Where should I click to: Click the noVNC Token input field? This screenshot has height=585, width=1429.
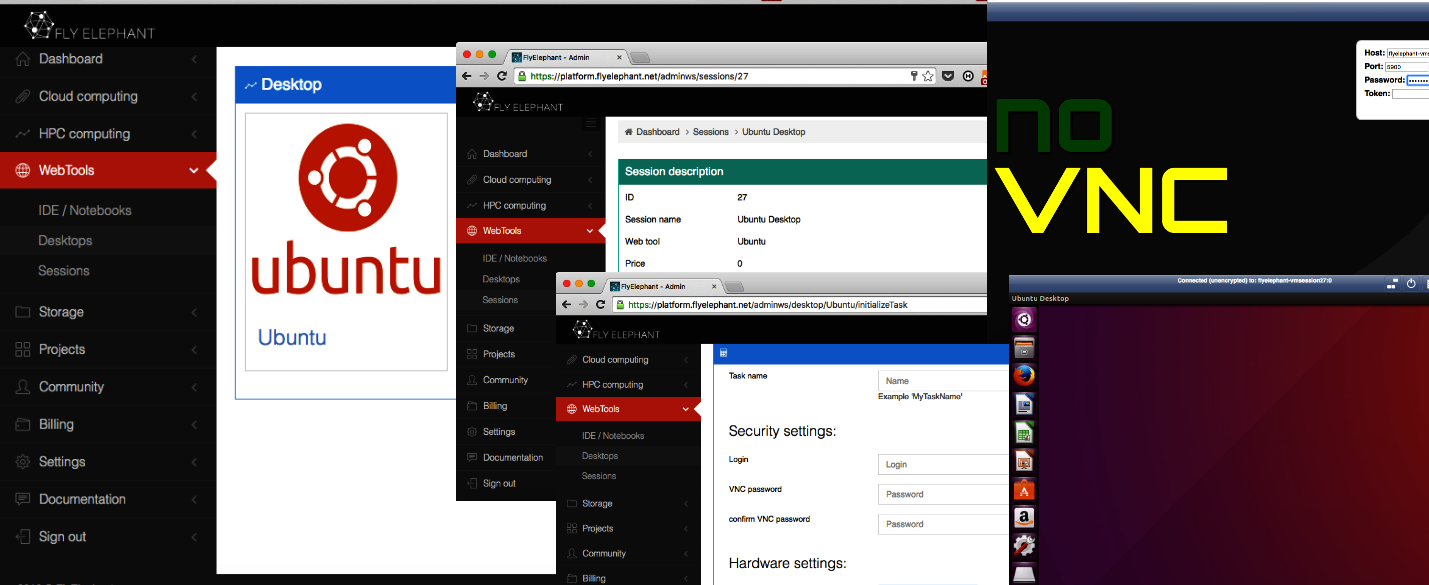pyautogui.click(x=1410, y=94)
